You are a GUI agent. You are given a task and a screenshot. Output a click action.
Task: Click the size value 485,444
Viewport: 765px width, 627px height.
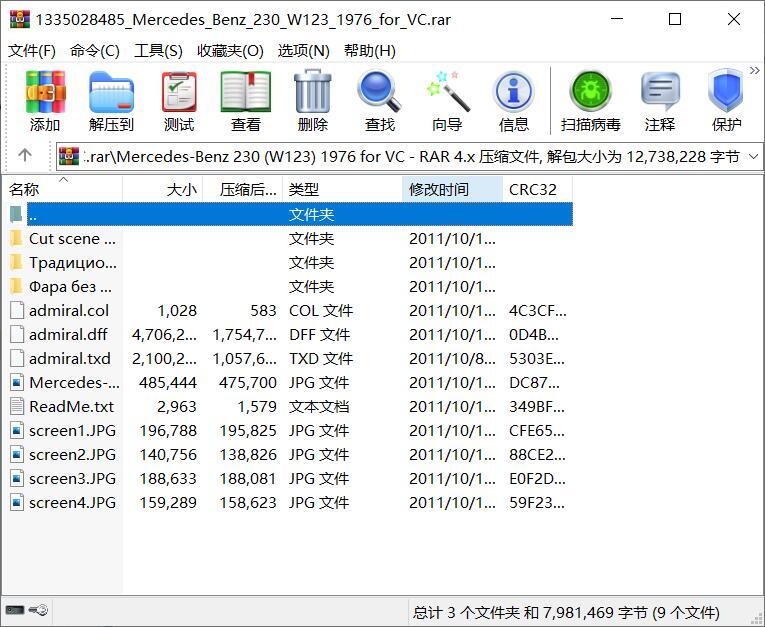168,382
